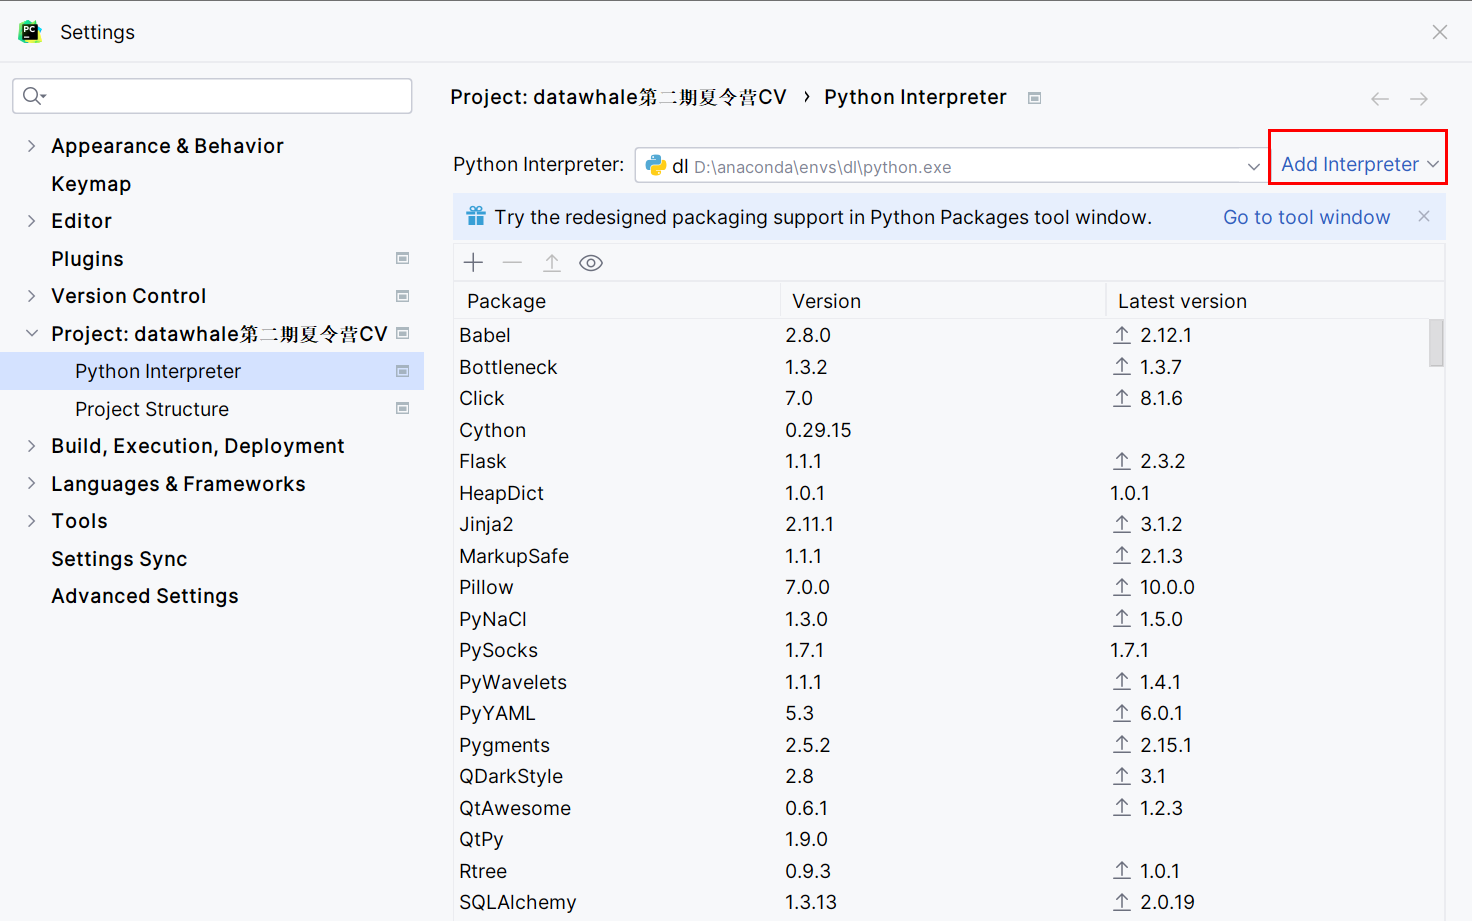1472x921 pixels.
Task: Sort by Version column header
Action: pyautogui.click(x=943, y=301)
